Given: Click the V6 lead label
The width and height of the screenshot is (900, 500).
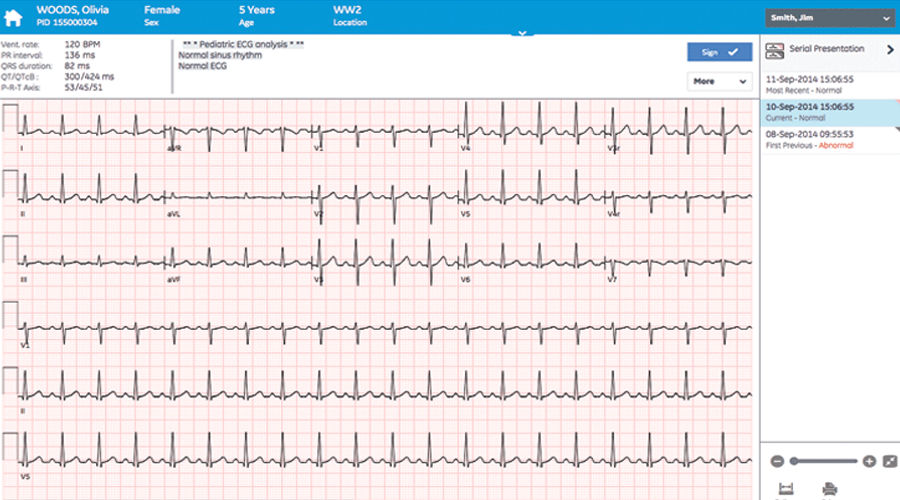Looking at the screenshot, I should pos(465,279).
